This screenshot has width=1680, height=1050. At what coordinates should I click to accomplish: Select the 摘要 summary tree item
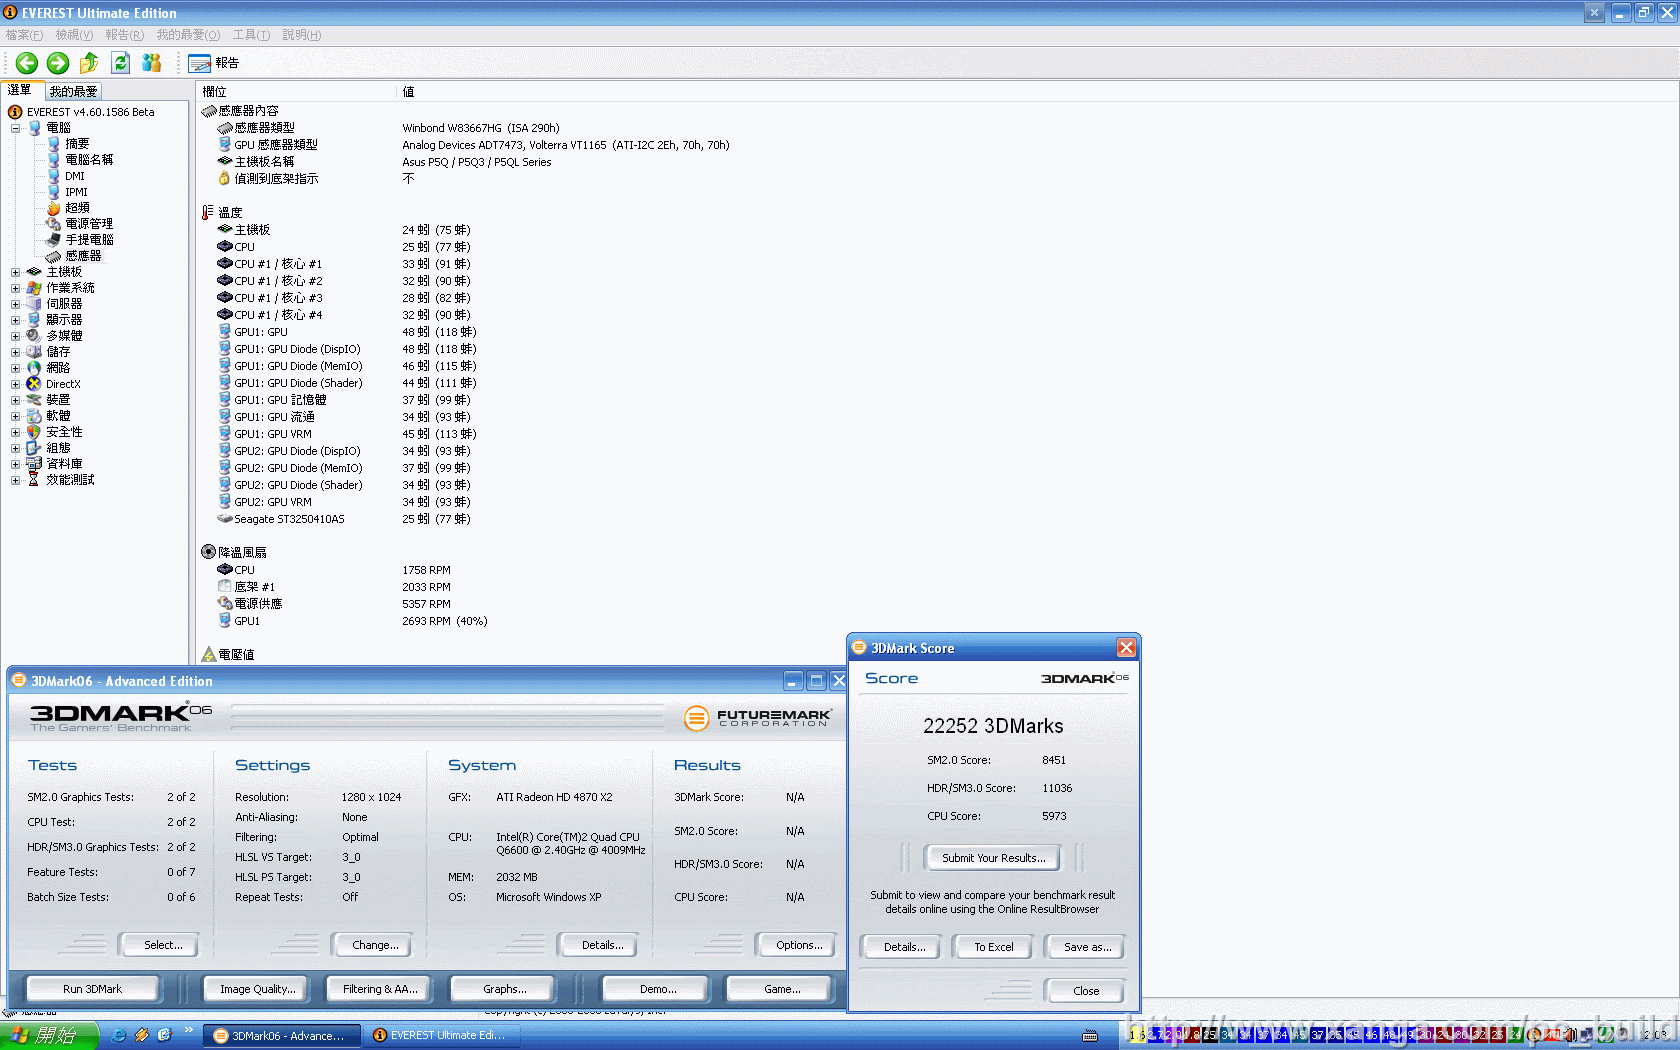(69, 144)
